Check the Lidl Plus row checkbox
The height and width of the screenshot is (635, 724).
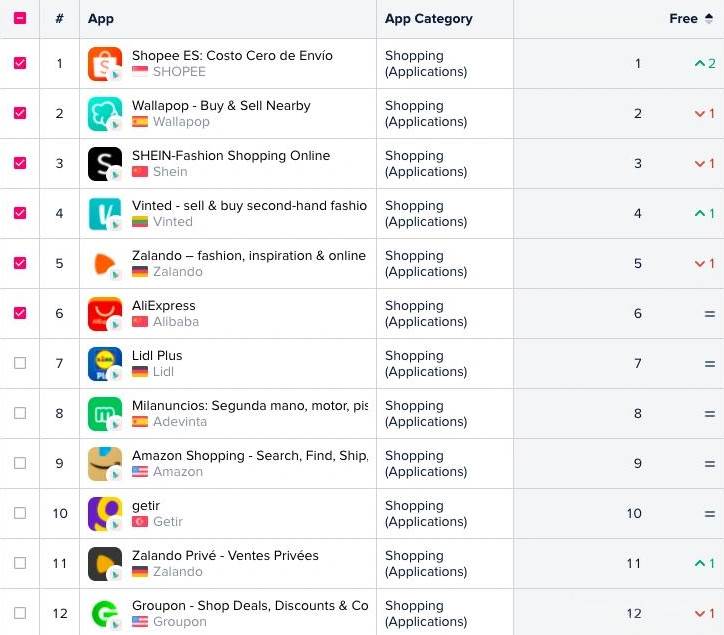20,363
